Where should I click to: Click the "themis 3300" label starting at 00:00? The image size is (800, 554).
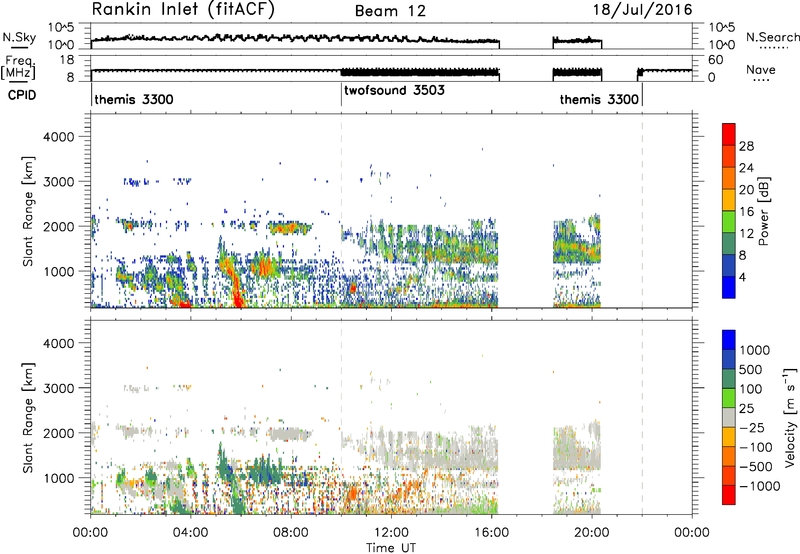134,99
